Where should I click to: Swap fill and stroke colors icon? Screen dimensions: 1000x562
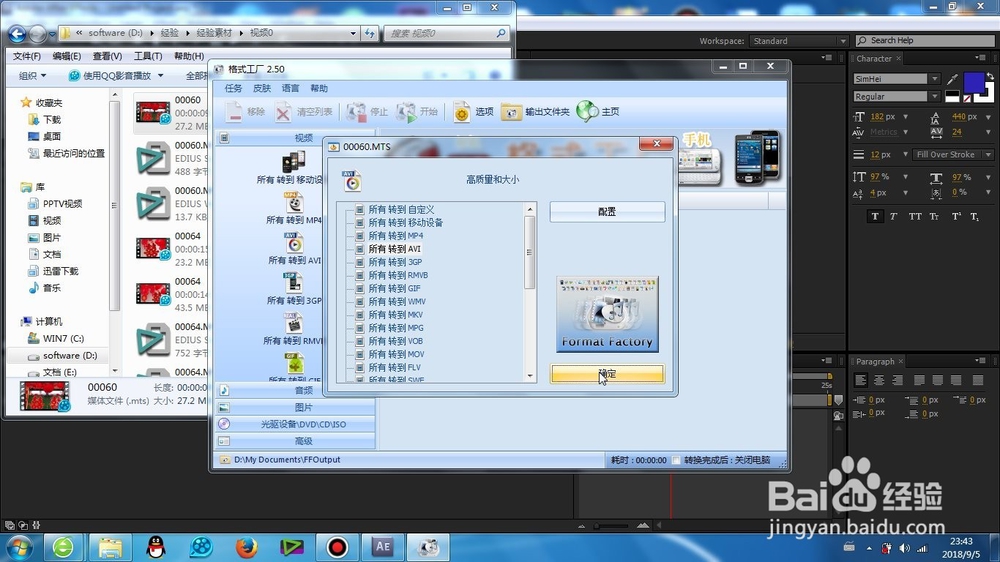tap(990, 77)
